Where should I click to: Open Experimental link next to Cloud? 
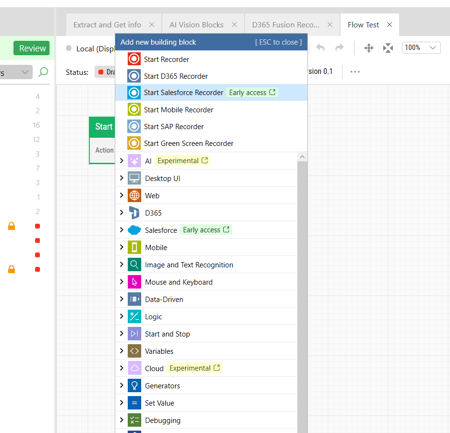pyautogui.click(x=195, y=368)
